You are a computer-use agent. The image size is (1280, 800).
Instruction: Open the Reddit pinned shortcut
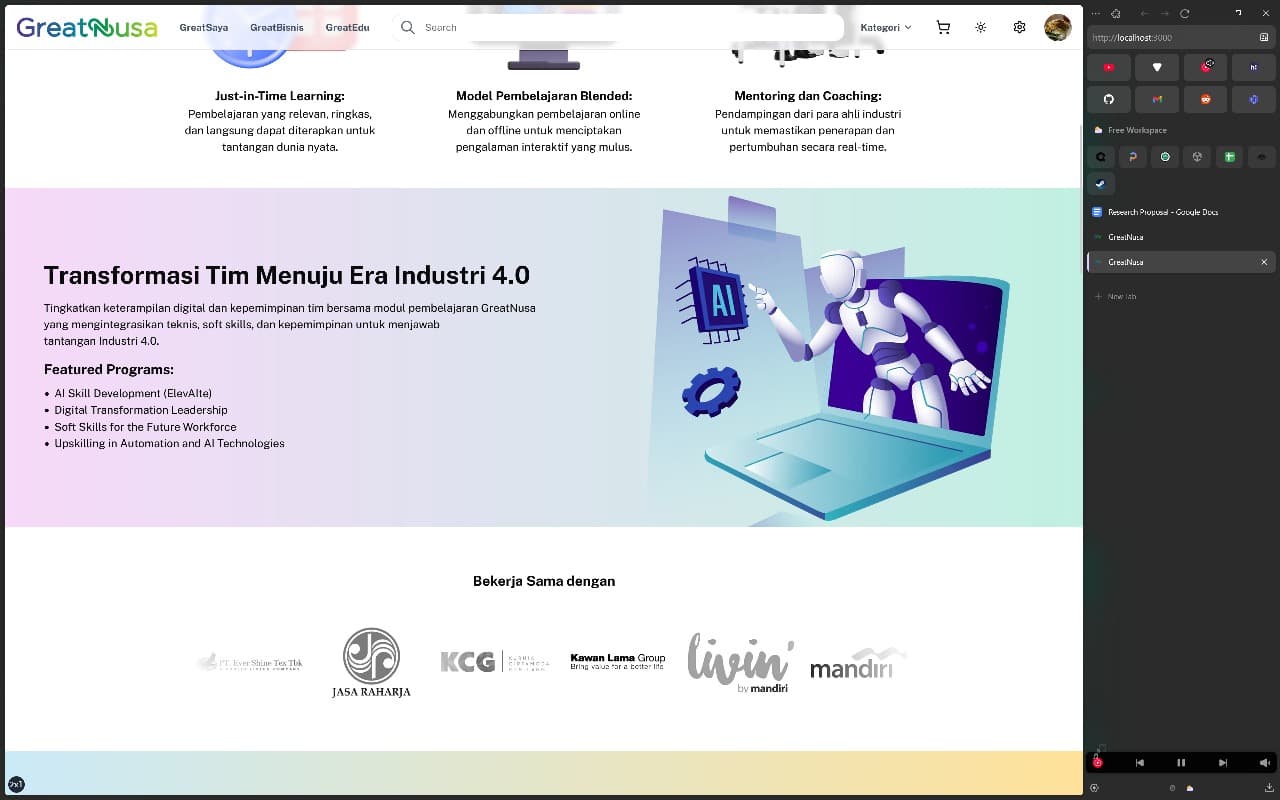point(1205,99)
